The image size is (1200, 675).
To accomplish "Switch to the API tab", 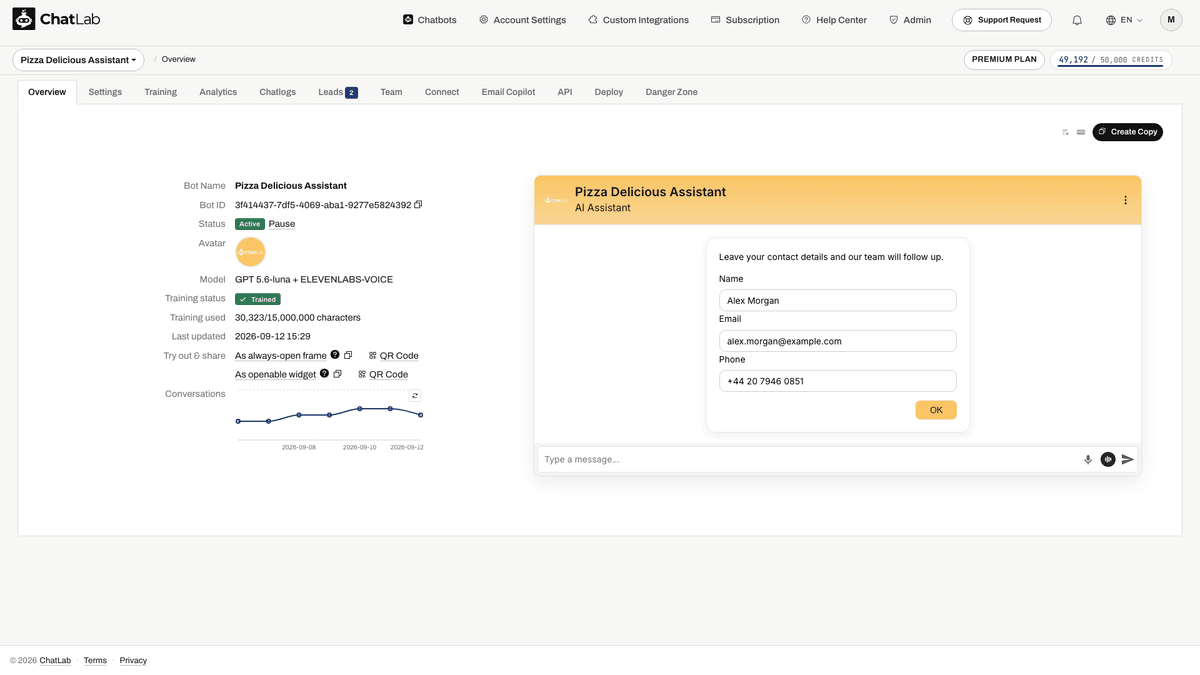I will (565, 92).
